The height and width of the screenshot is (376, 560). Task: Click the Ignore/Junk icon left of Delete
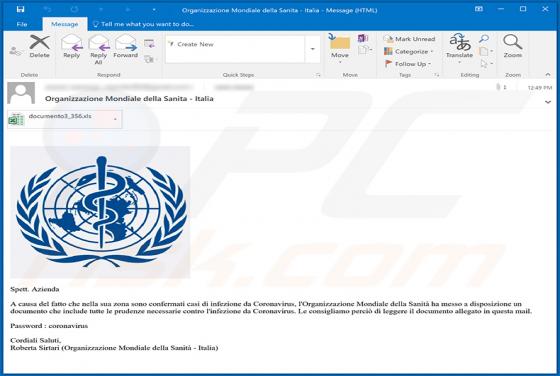[x=15, y=51]
